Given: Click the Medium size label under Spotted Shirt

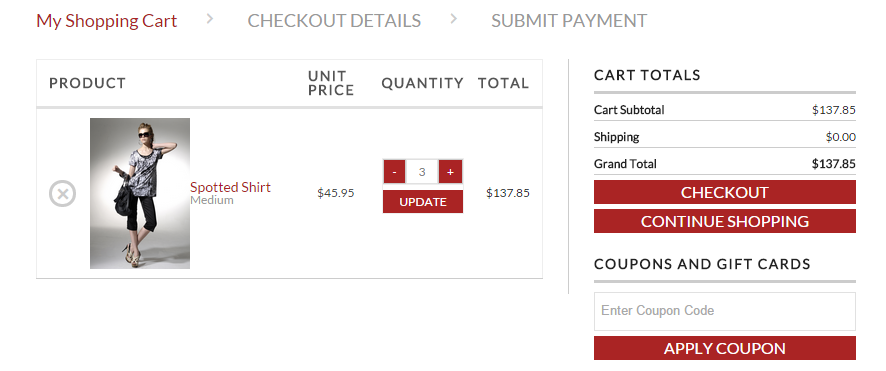Looking at the screenshot, I should 212,200.
